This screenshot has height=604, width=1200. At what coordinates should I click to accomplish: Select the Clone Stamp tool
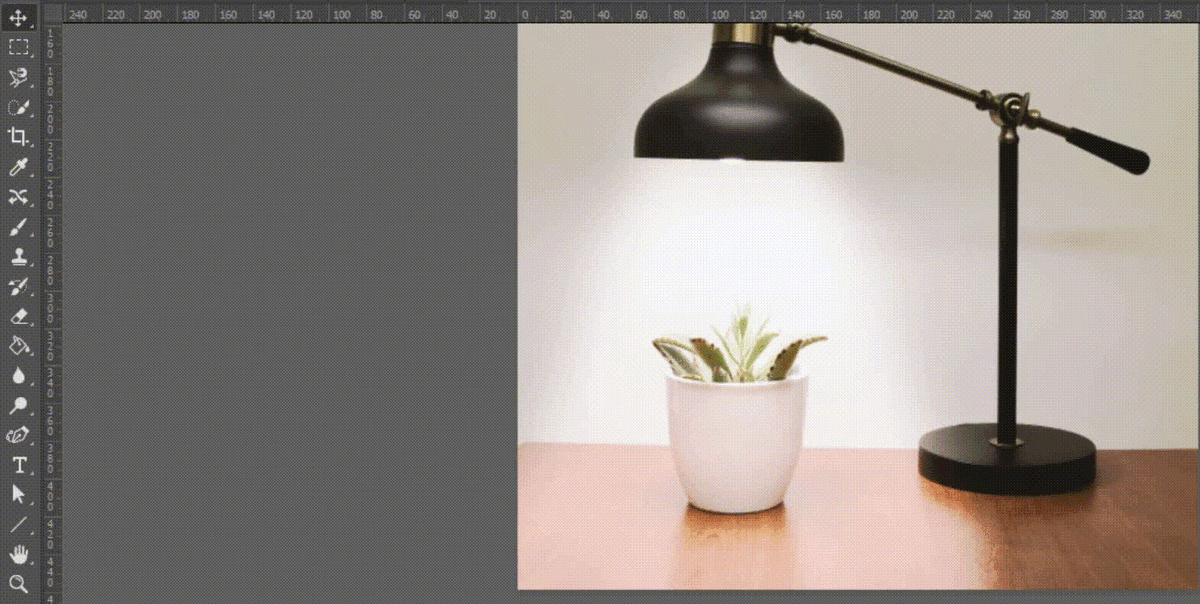point(19,257)
